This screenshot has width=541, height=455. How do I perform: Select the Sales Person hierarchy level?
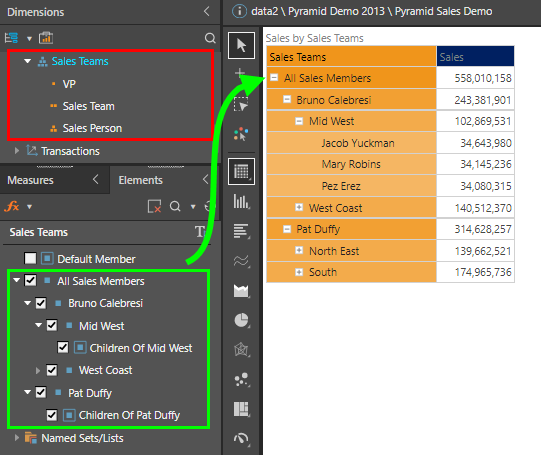(x=92, y=128)
